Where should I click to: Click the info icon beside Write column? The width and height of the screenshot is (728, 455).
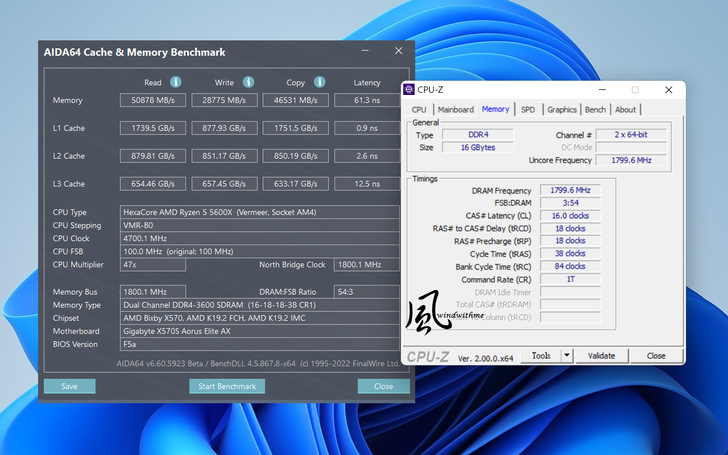pyautogui.click(x=248, y=82)
